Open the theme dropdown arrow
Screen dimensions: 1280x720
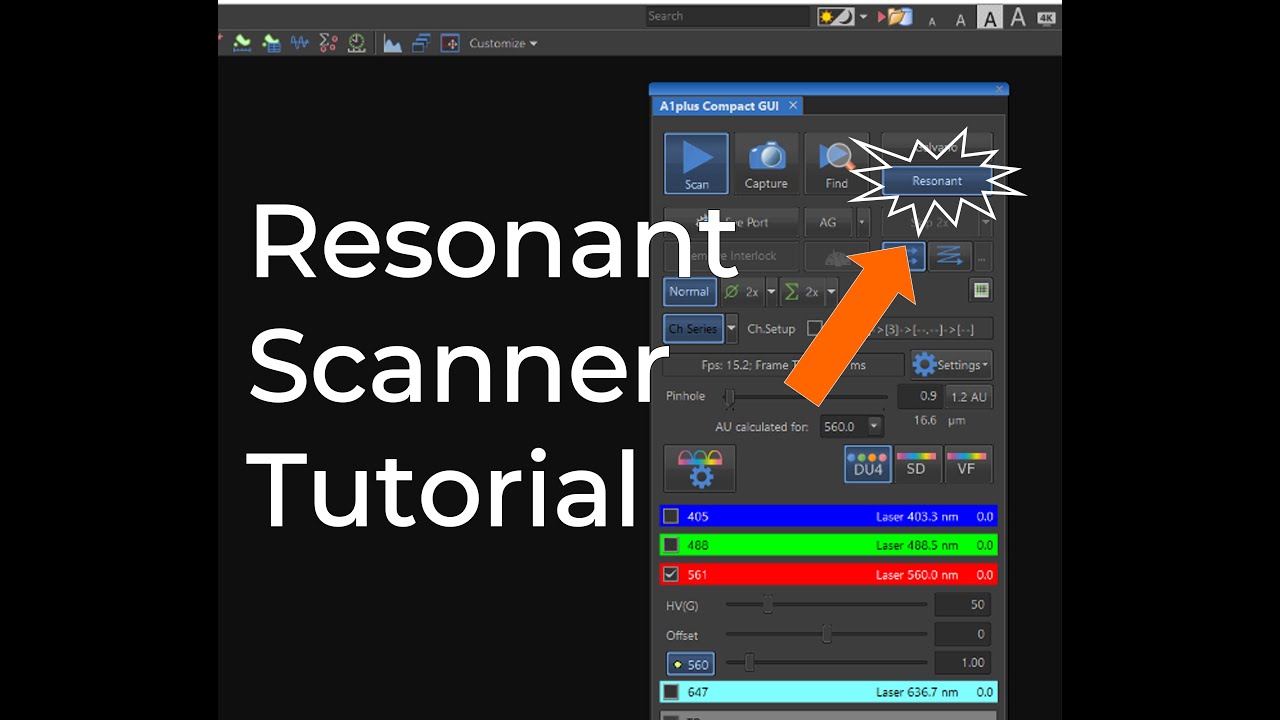(863, 18)
